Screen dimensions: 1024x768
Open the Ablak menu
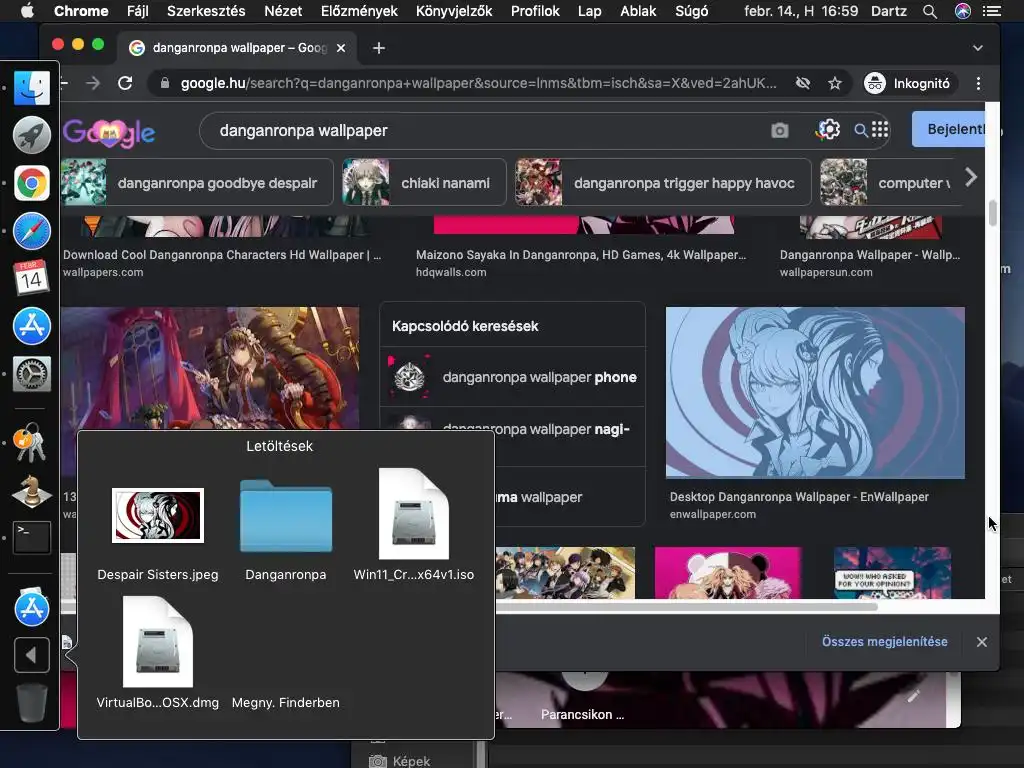638,11
